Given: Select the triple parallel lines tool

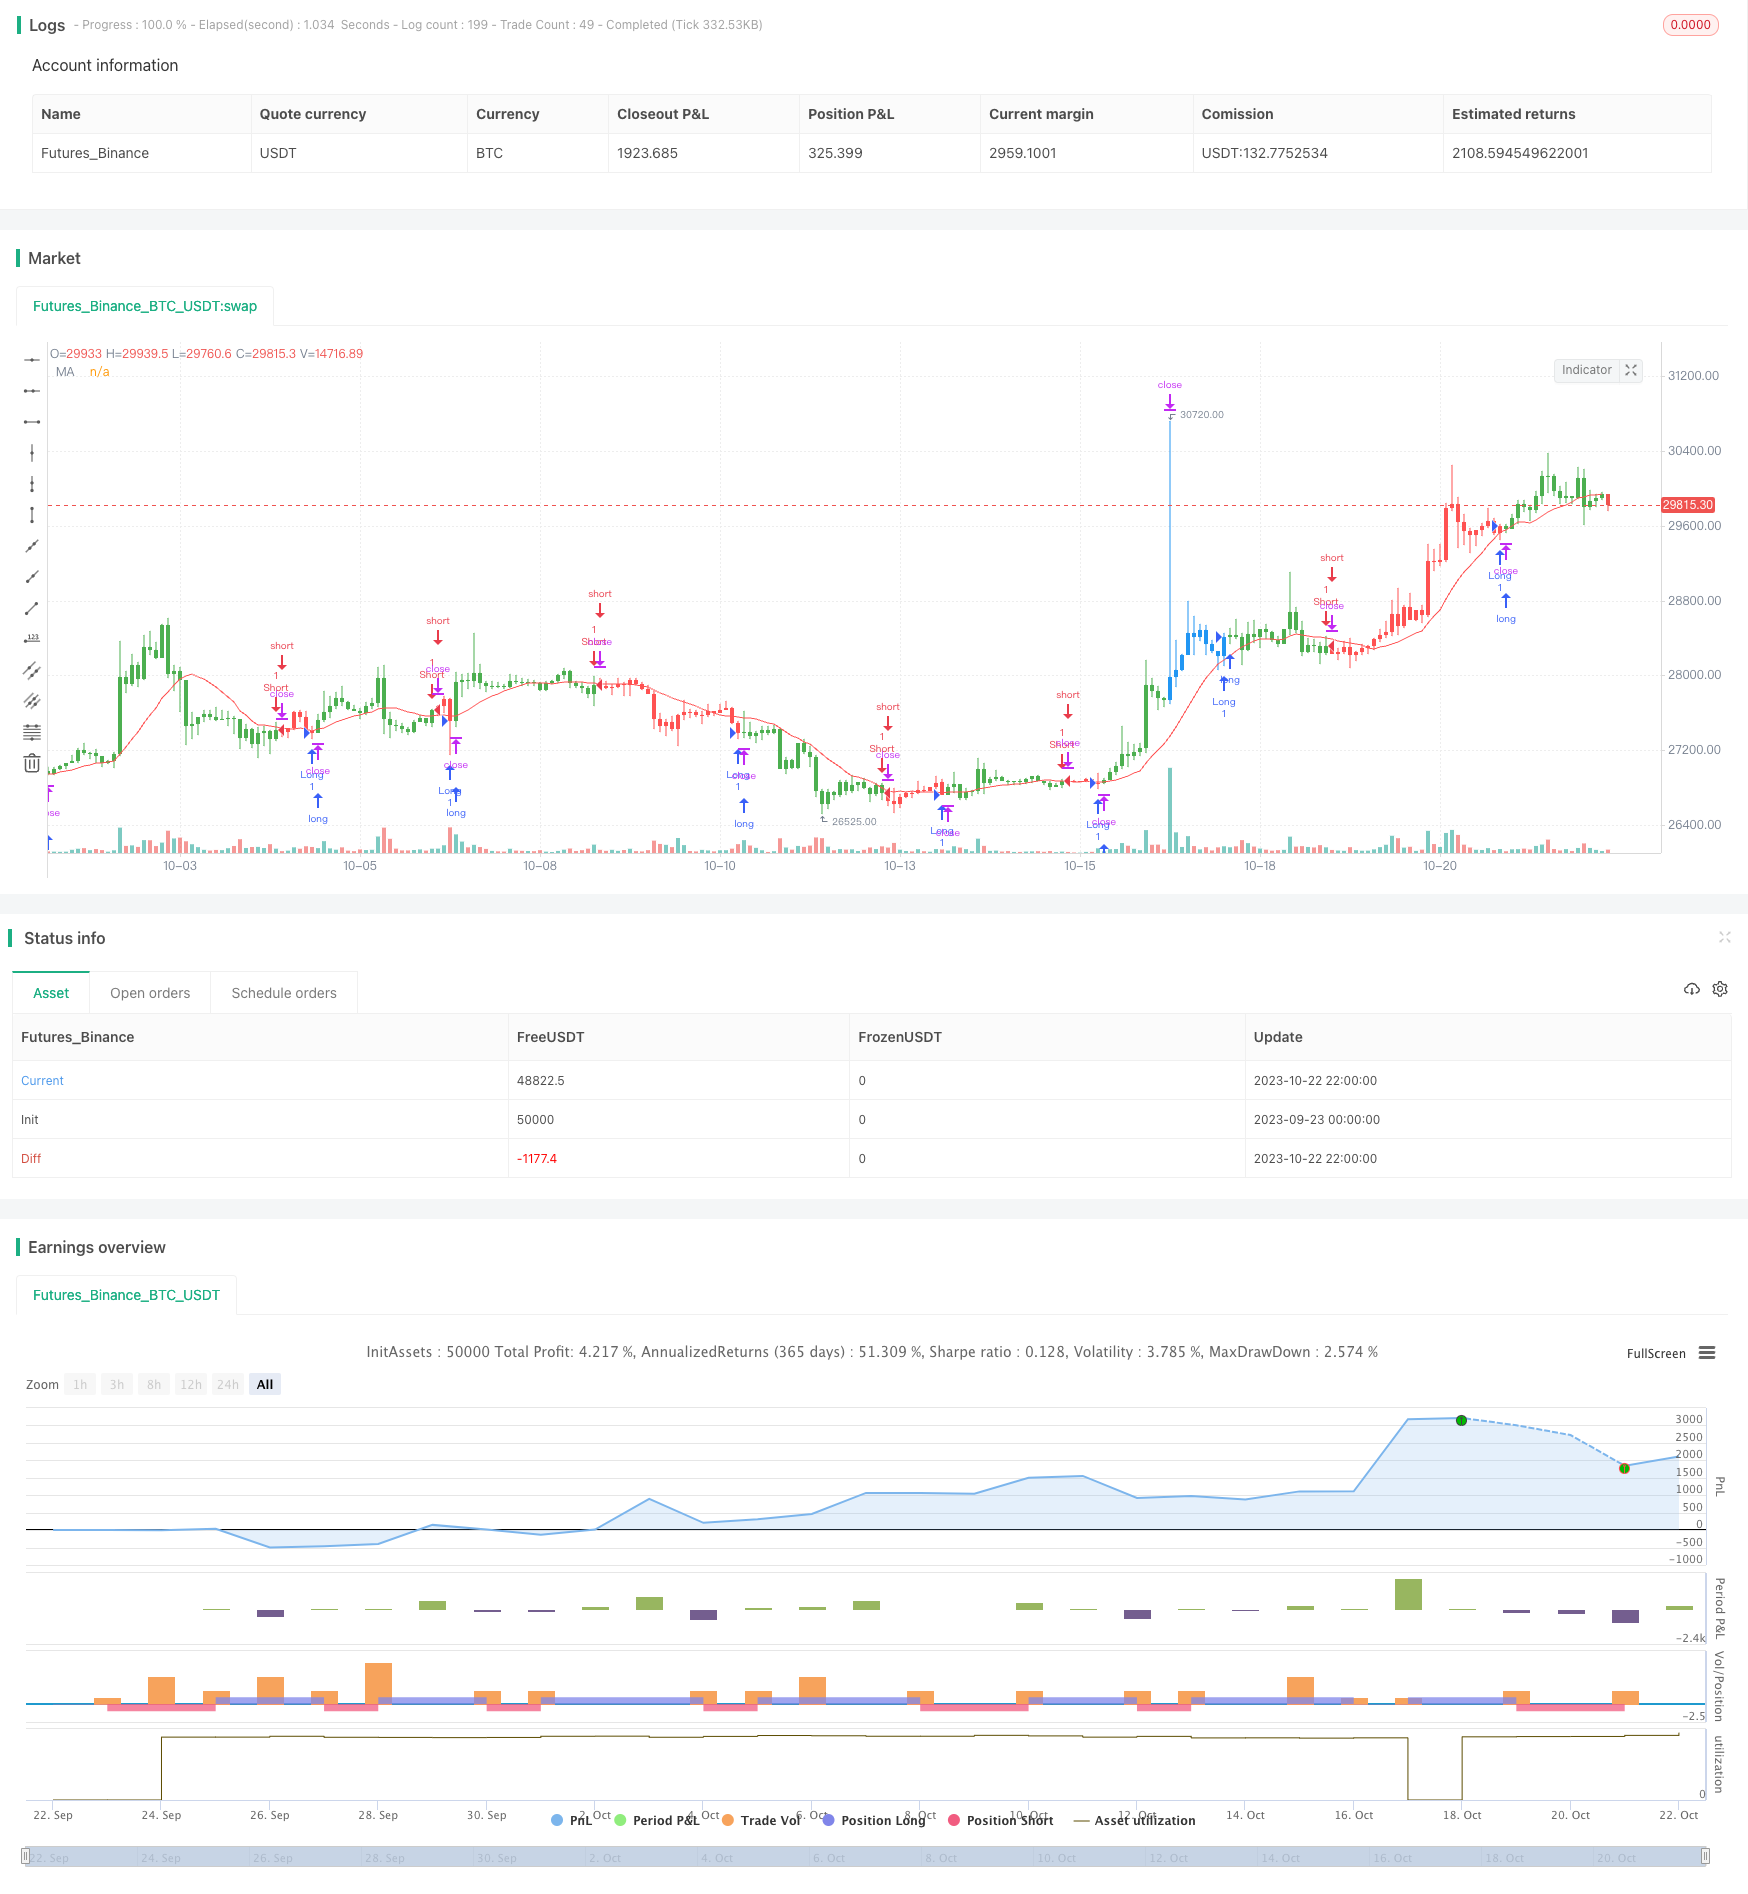Looking at the screenshot, I should [x=32, y=701].
